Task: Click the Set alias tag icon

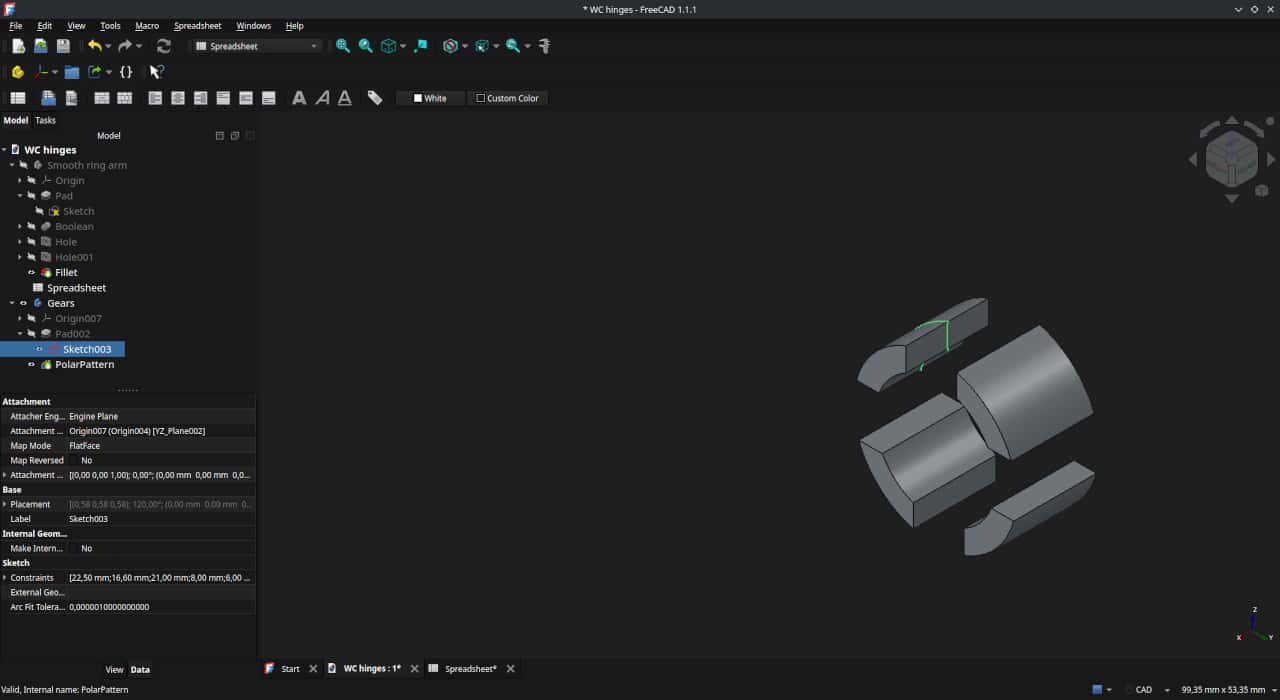Action: coord(375,98)
